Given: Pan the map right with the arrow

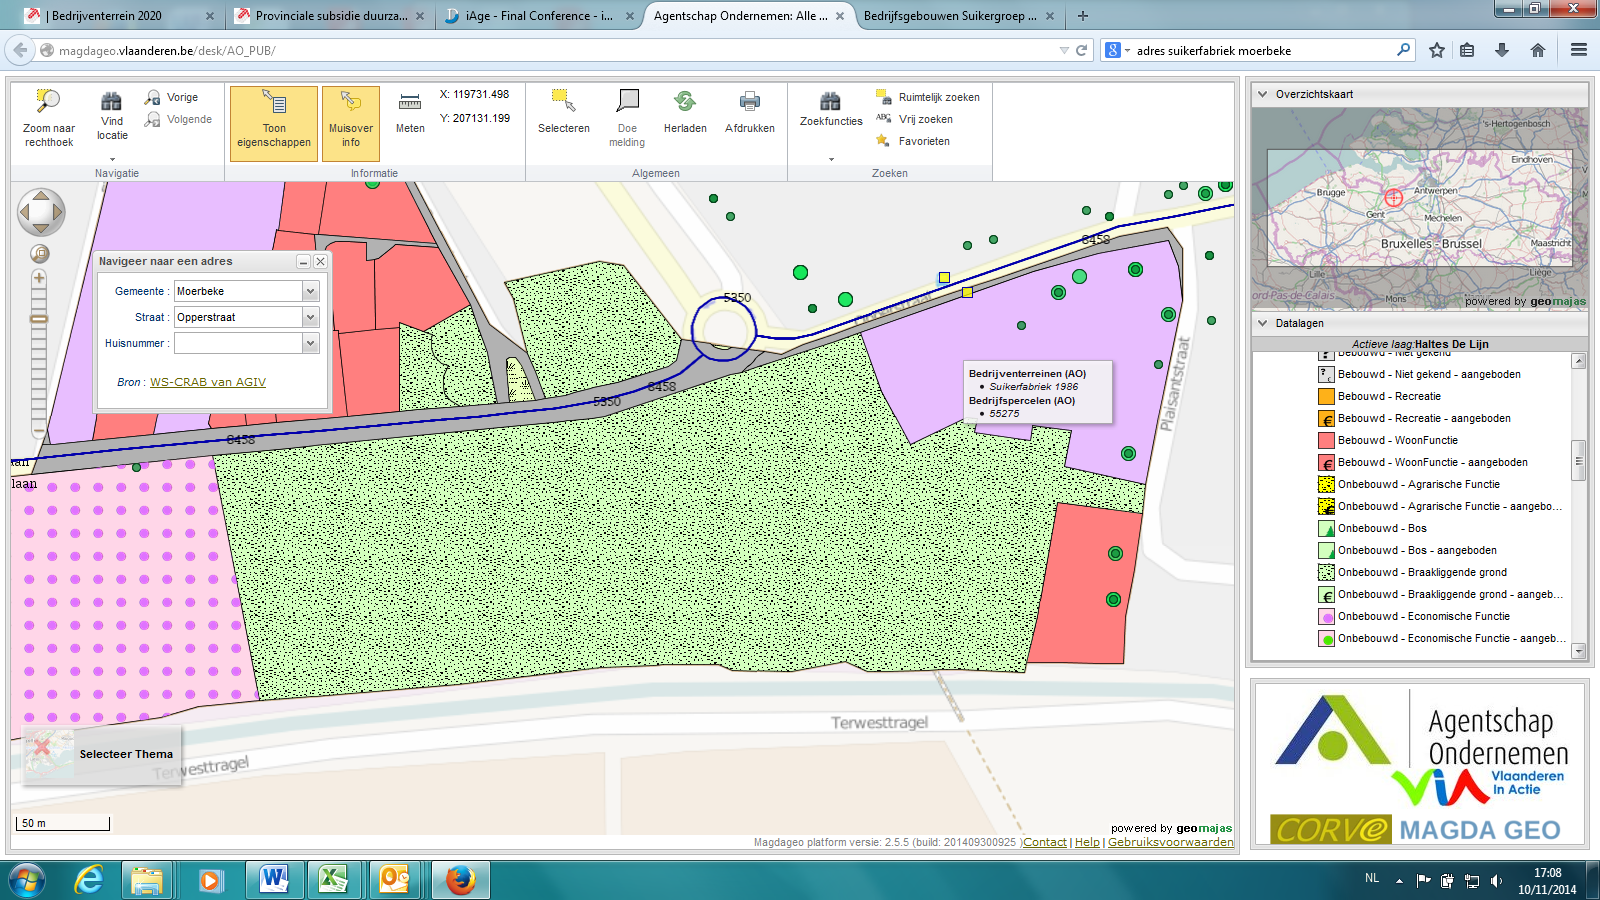Looking at the screenshot, I should [x=57, y=212].
